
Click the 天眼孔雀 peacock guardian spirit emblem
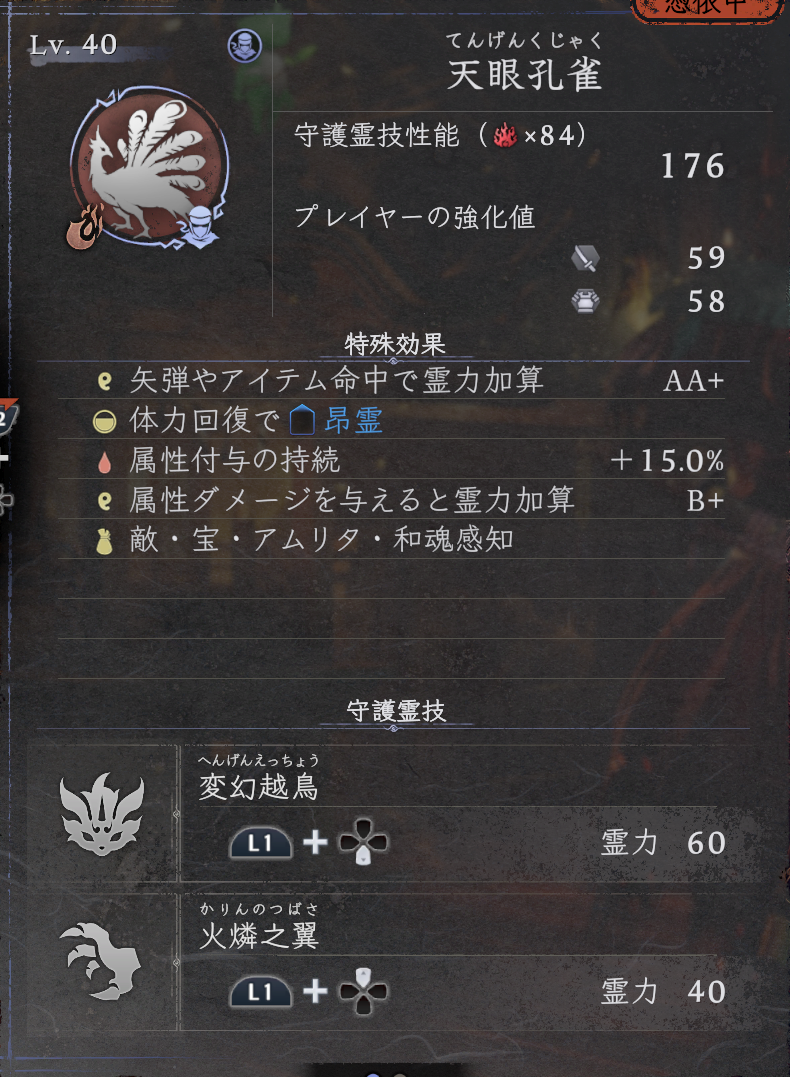(149, 167)
